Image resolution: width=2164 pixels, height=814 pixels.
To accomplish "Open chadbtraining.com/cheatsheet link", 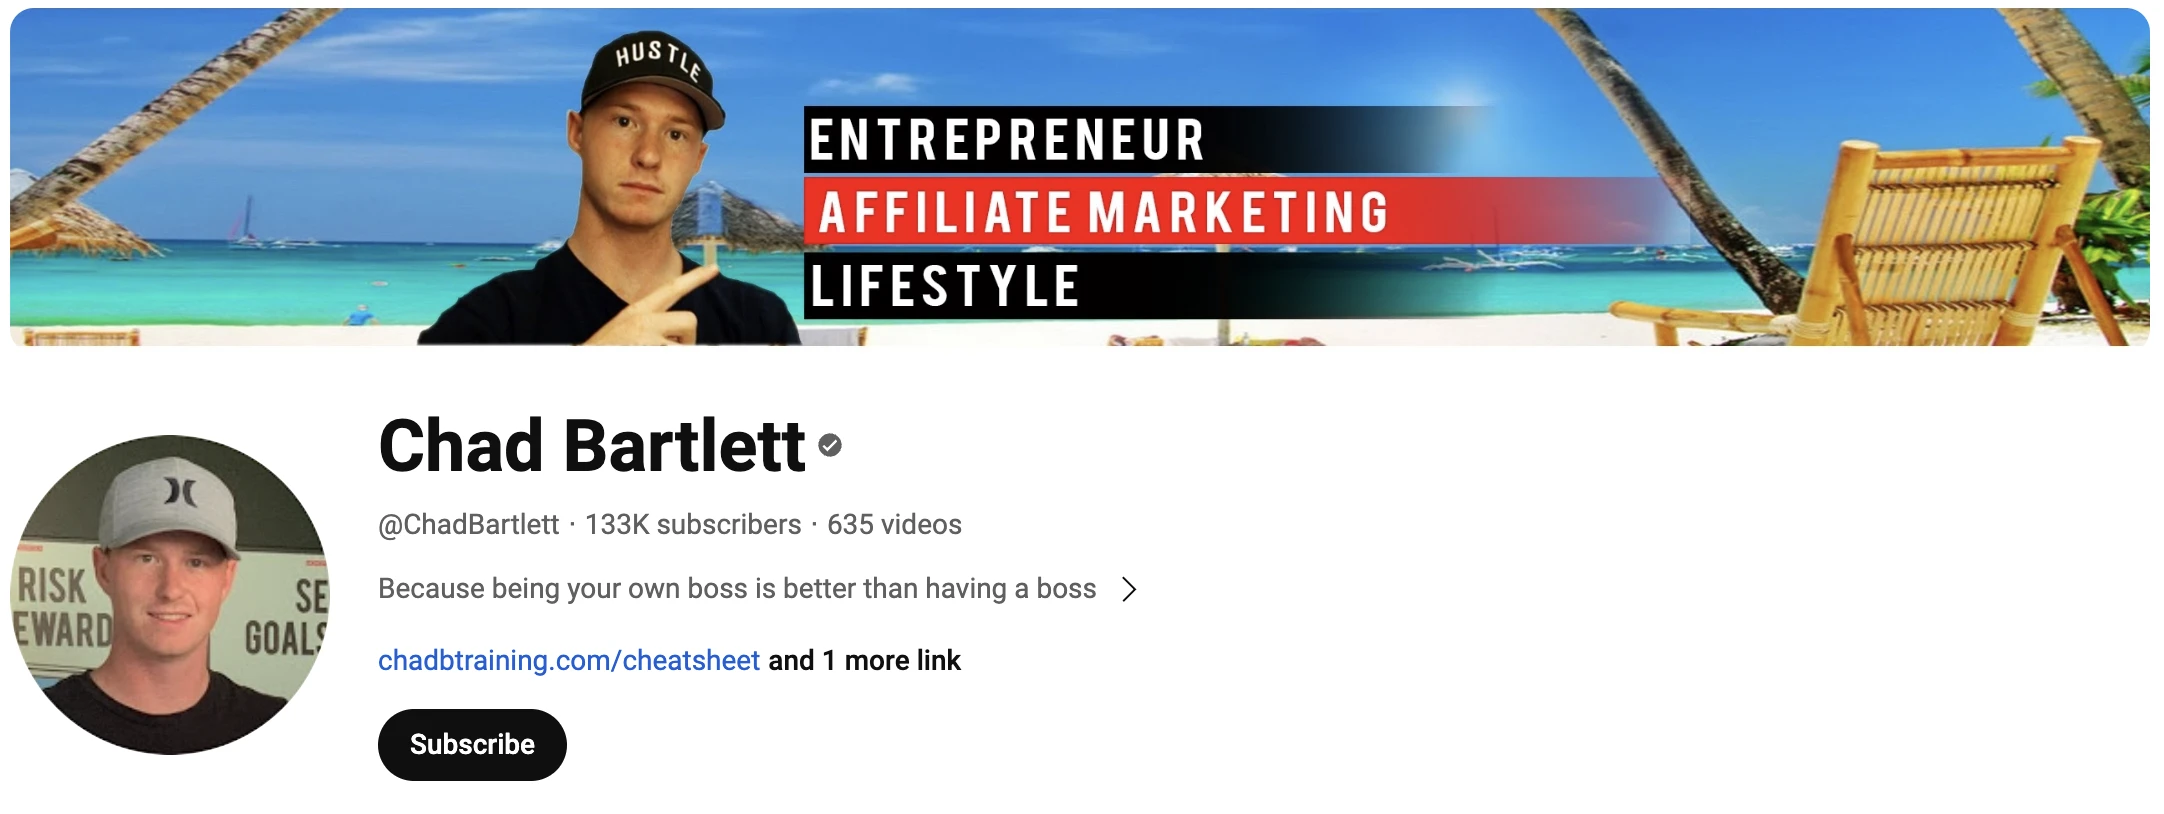I will (569, 660).
